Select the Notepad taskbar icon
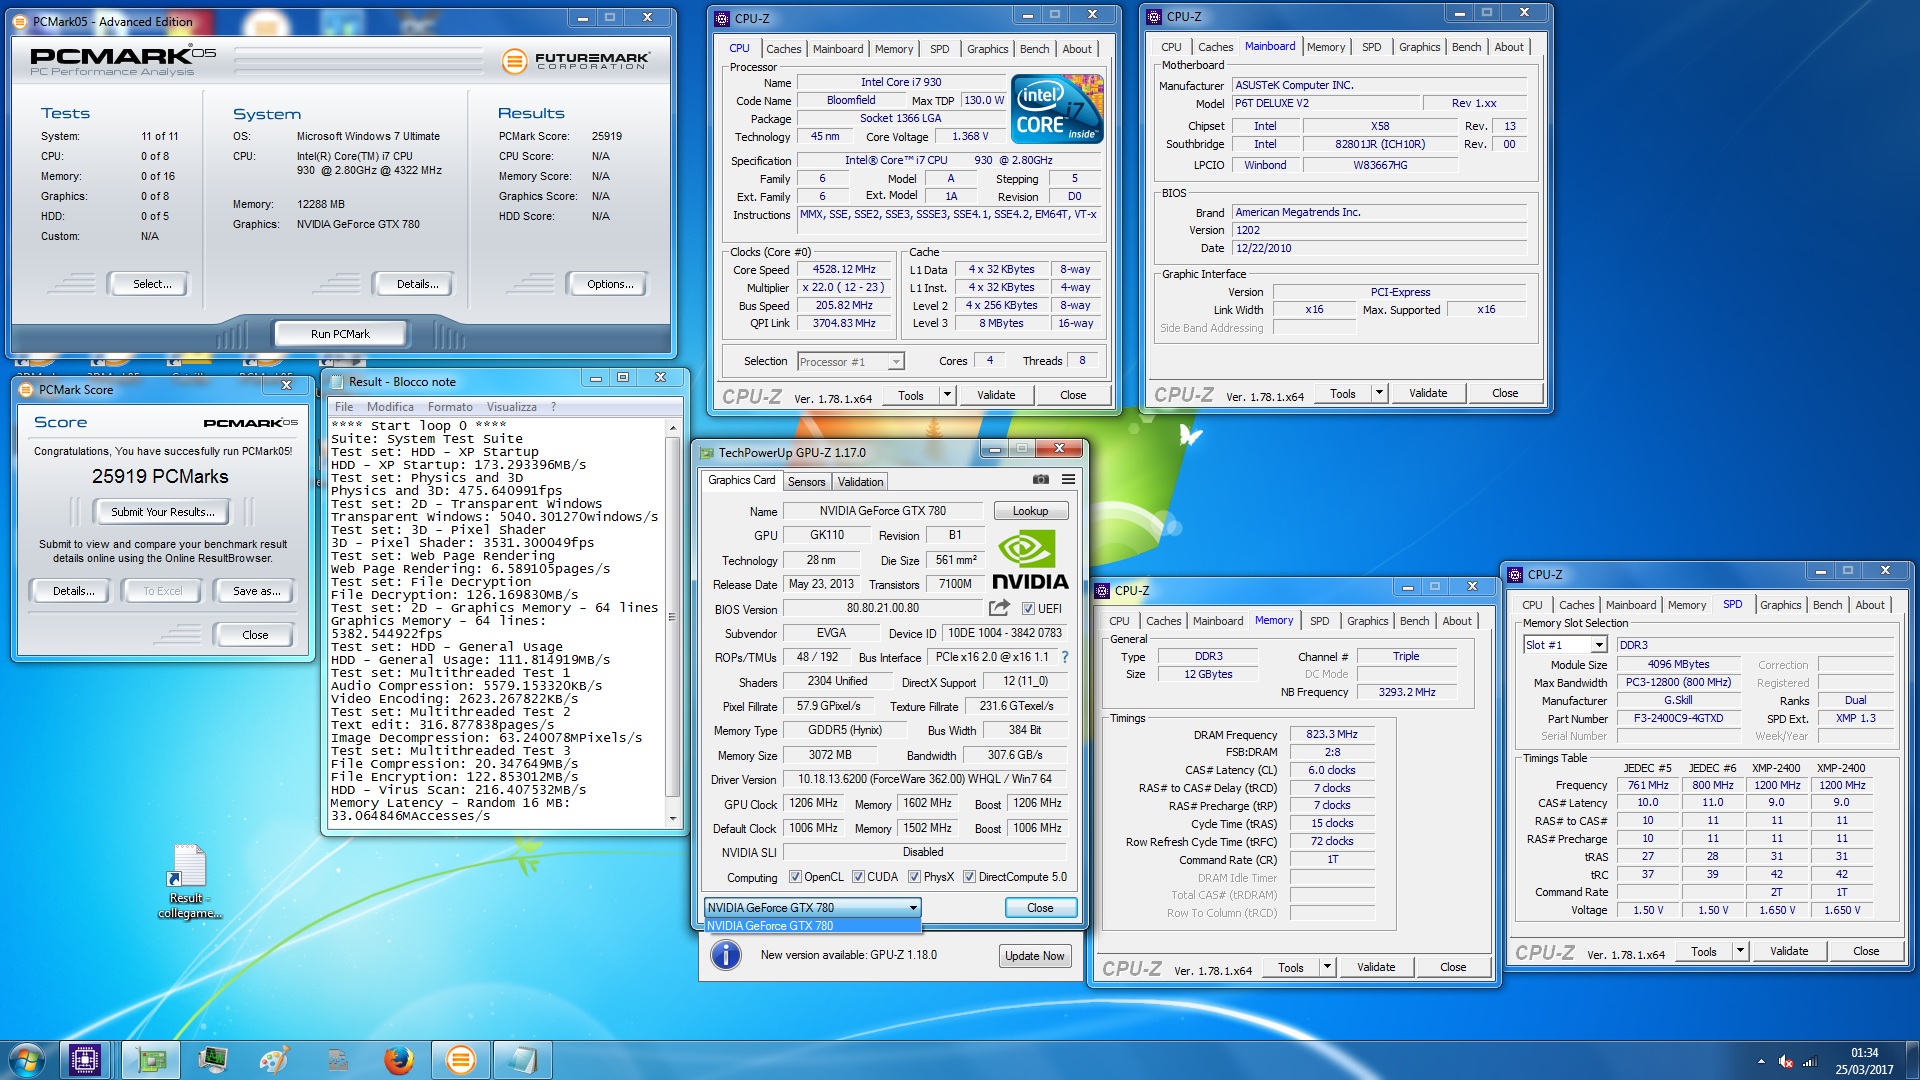This screenshot has height=1080, width=1920. 522,1060
